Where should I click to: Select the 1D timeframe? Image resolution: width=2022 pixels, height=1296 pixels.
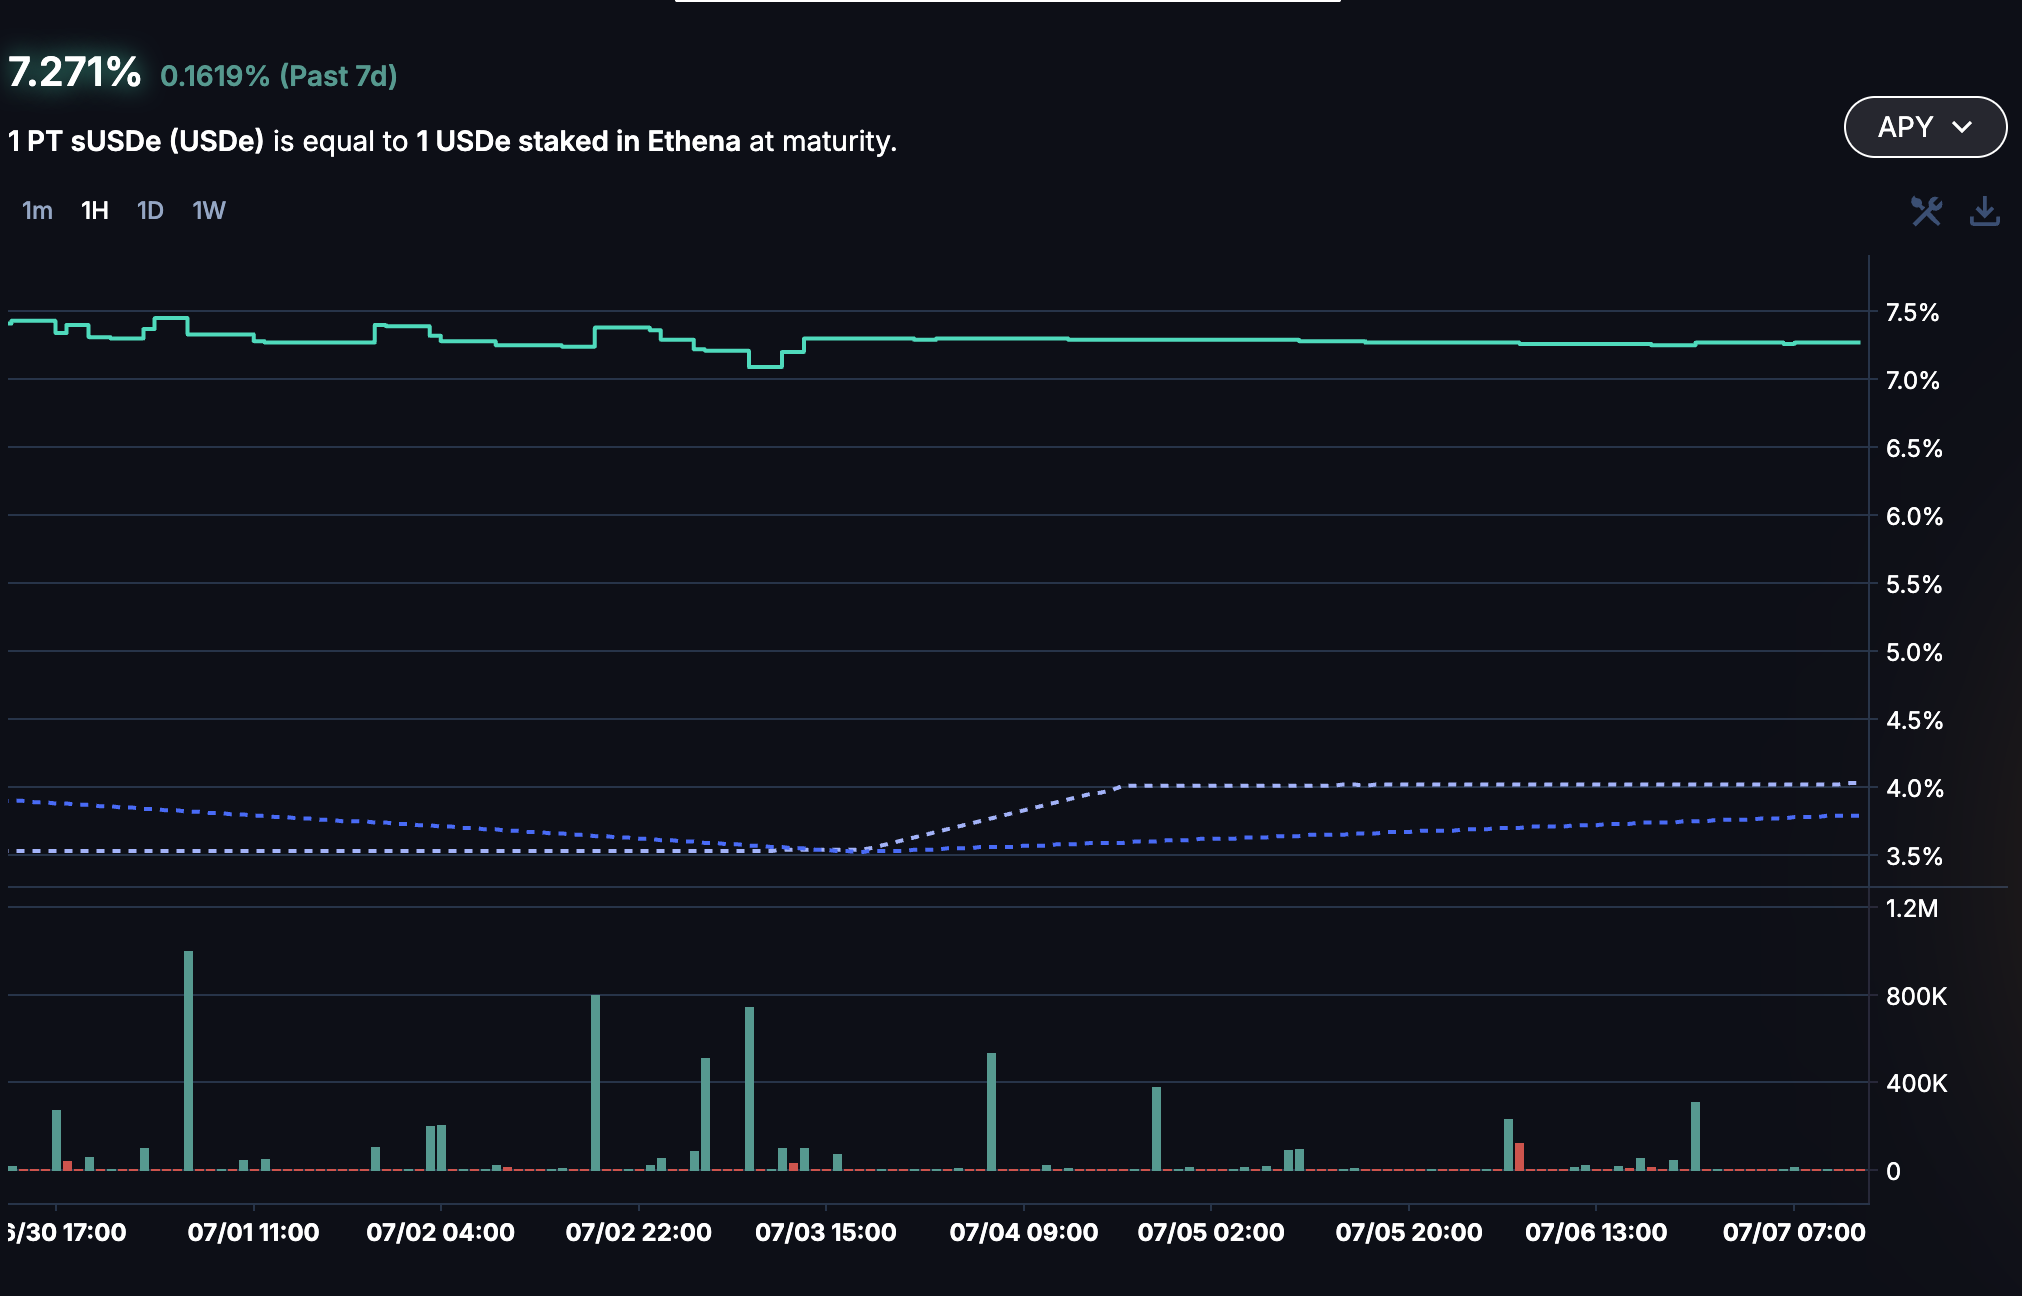click(150, 210)
